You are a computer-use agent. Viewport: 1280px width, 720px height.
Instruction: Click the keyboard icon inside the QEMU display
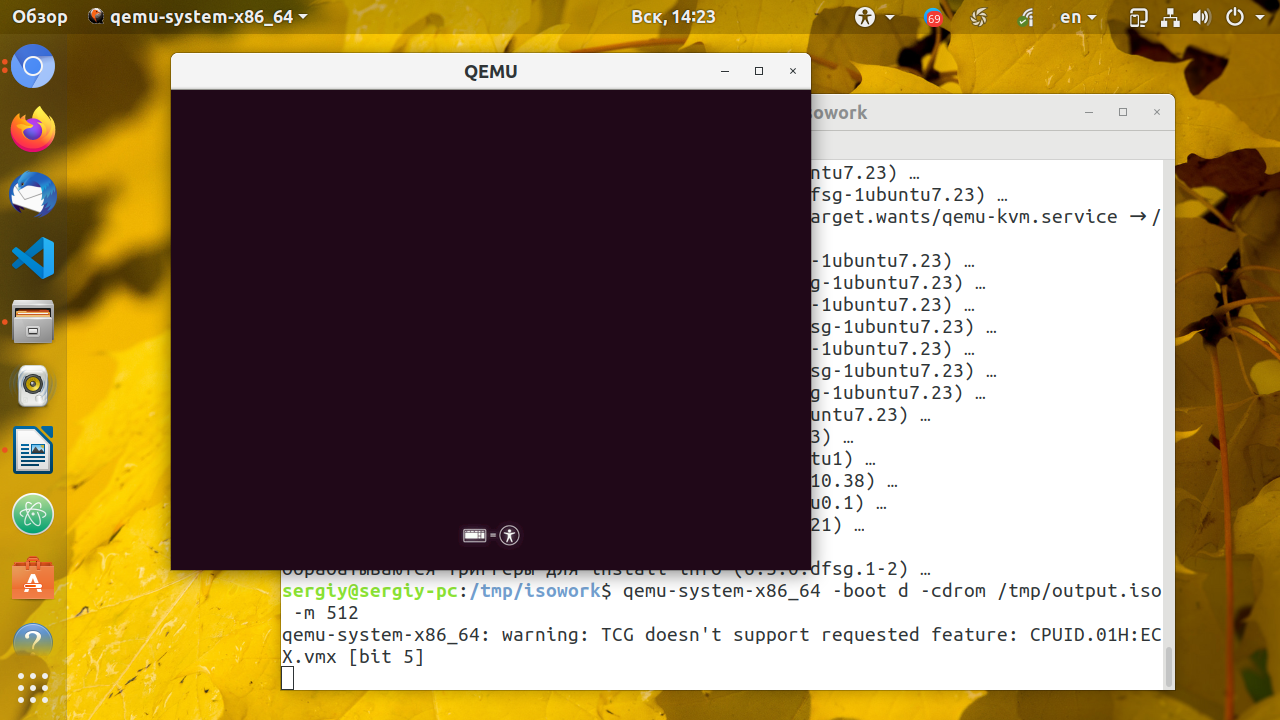point(474,535)
